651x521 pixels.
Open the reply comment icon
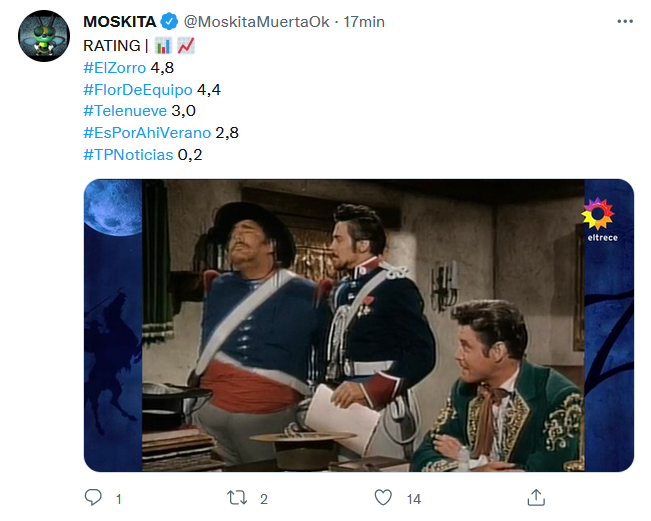(x=93, y=497)
